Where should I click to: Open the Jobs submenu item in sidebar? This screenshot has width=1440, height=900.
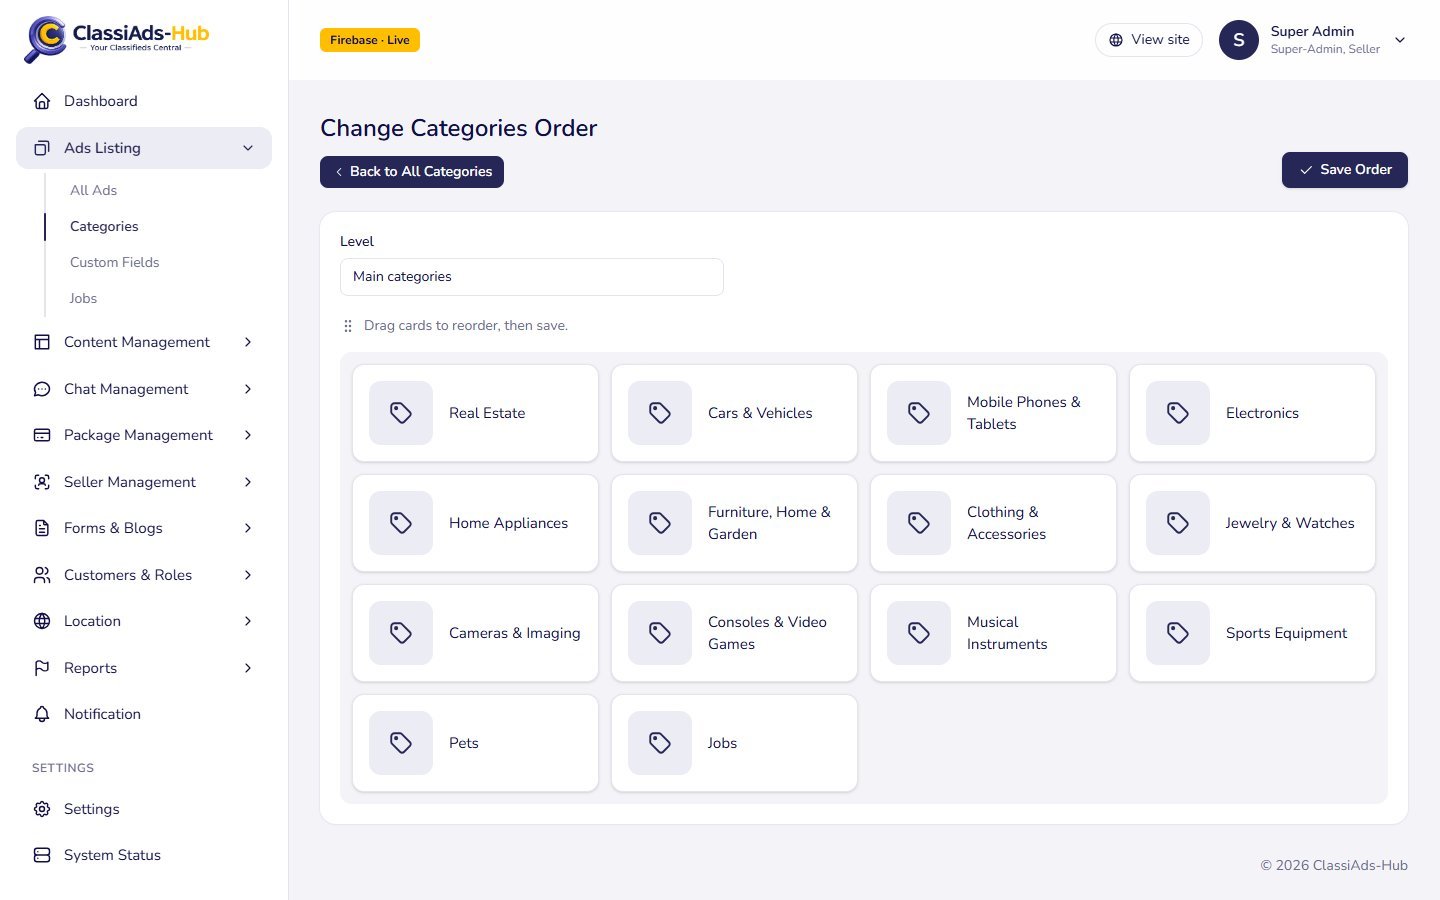(x=83, y=298)
